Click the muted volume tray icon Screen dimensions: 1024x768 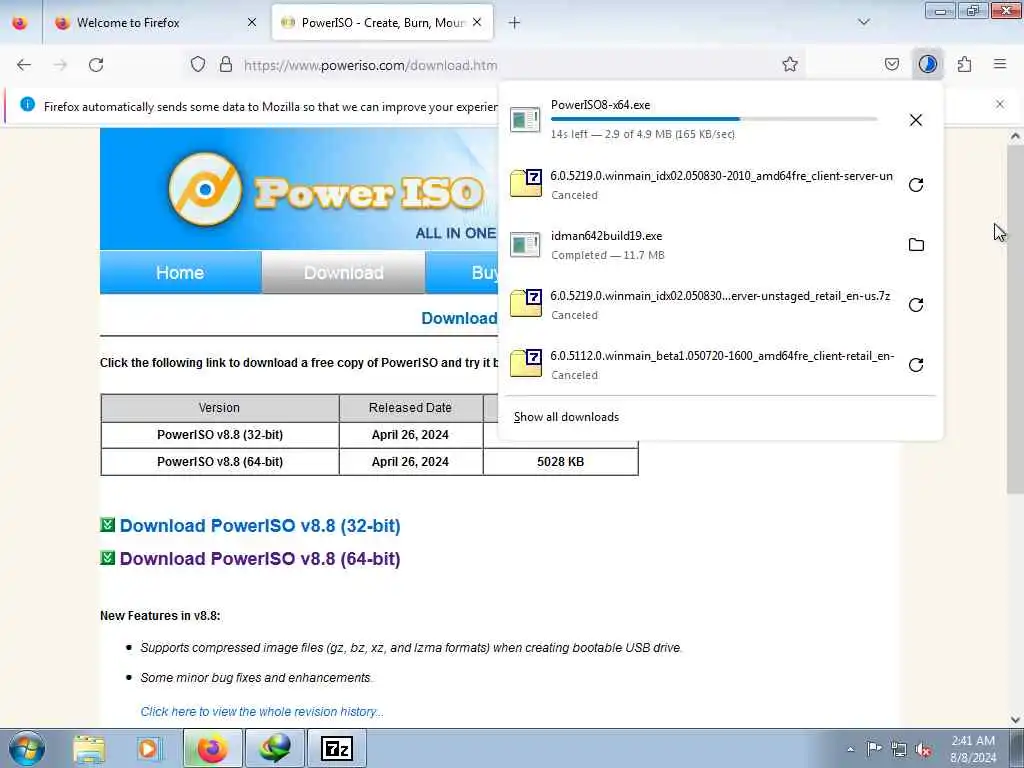pyautogui.click(x=923, y=749)
